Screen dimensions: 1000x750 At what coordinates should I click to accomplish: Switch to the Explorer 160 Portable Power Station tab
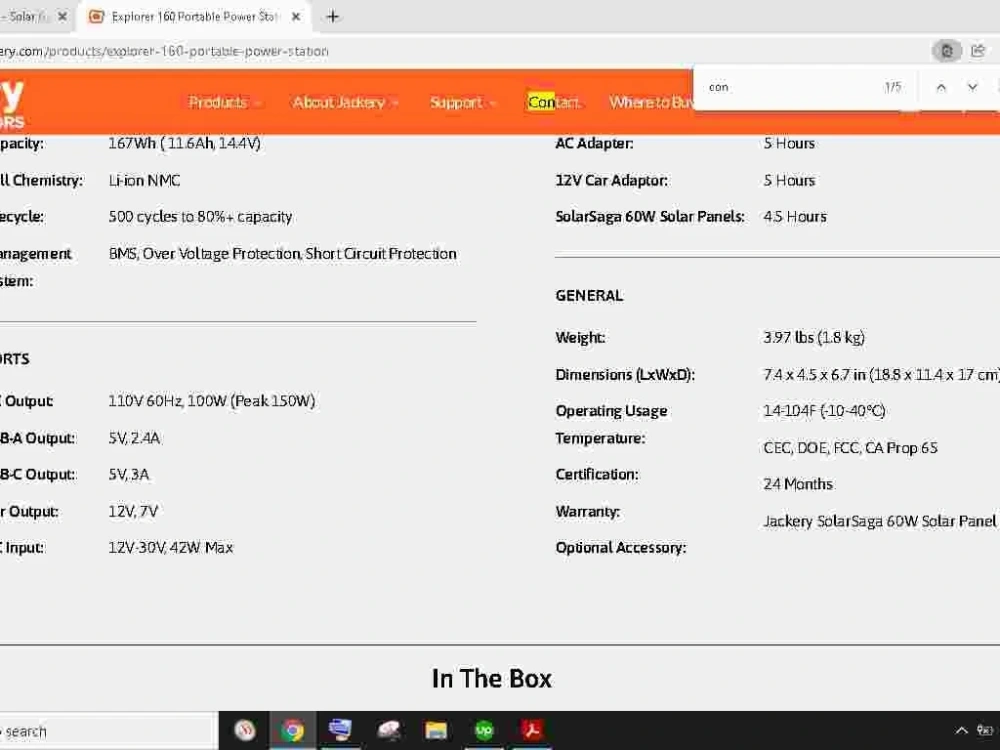(193, 17)
